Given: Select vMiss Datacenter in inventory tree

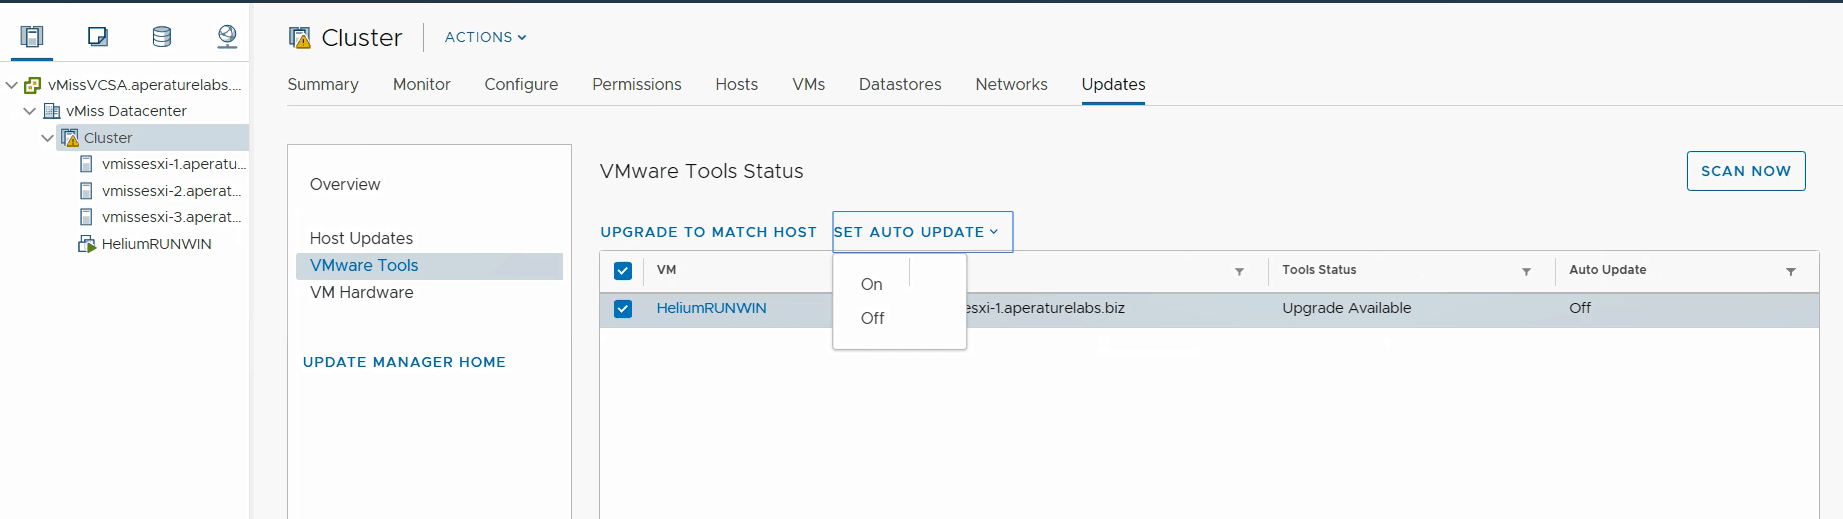Looking at the screenshot, I should click(x=126, y=111).
